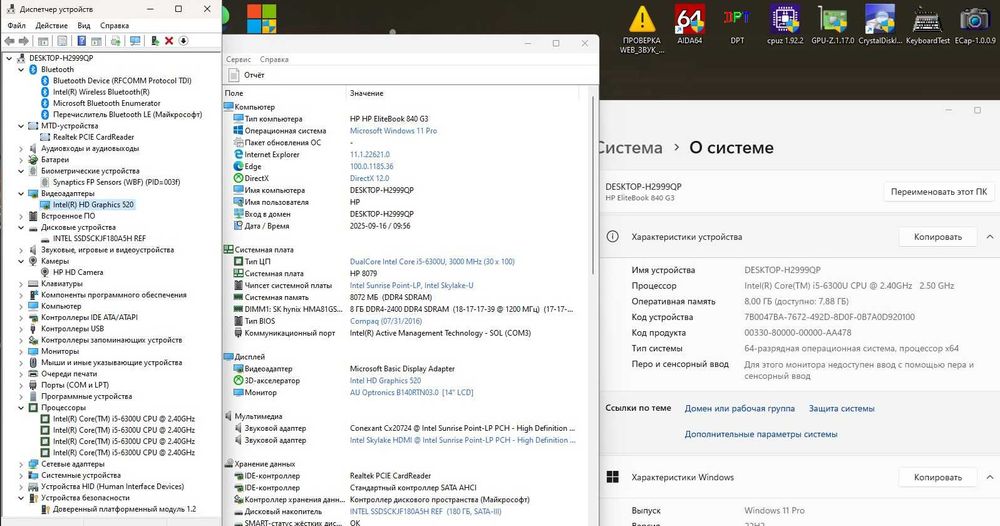Expand Аудиовходы и аудиовыходы node
Viewport: 1000px width, 526px height.
pyautogui.click(x=20, y=149)
